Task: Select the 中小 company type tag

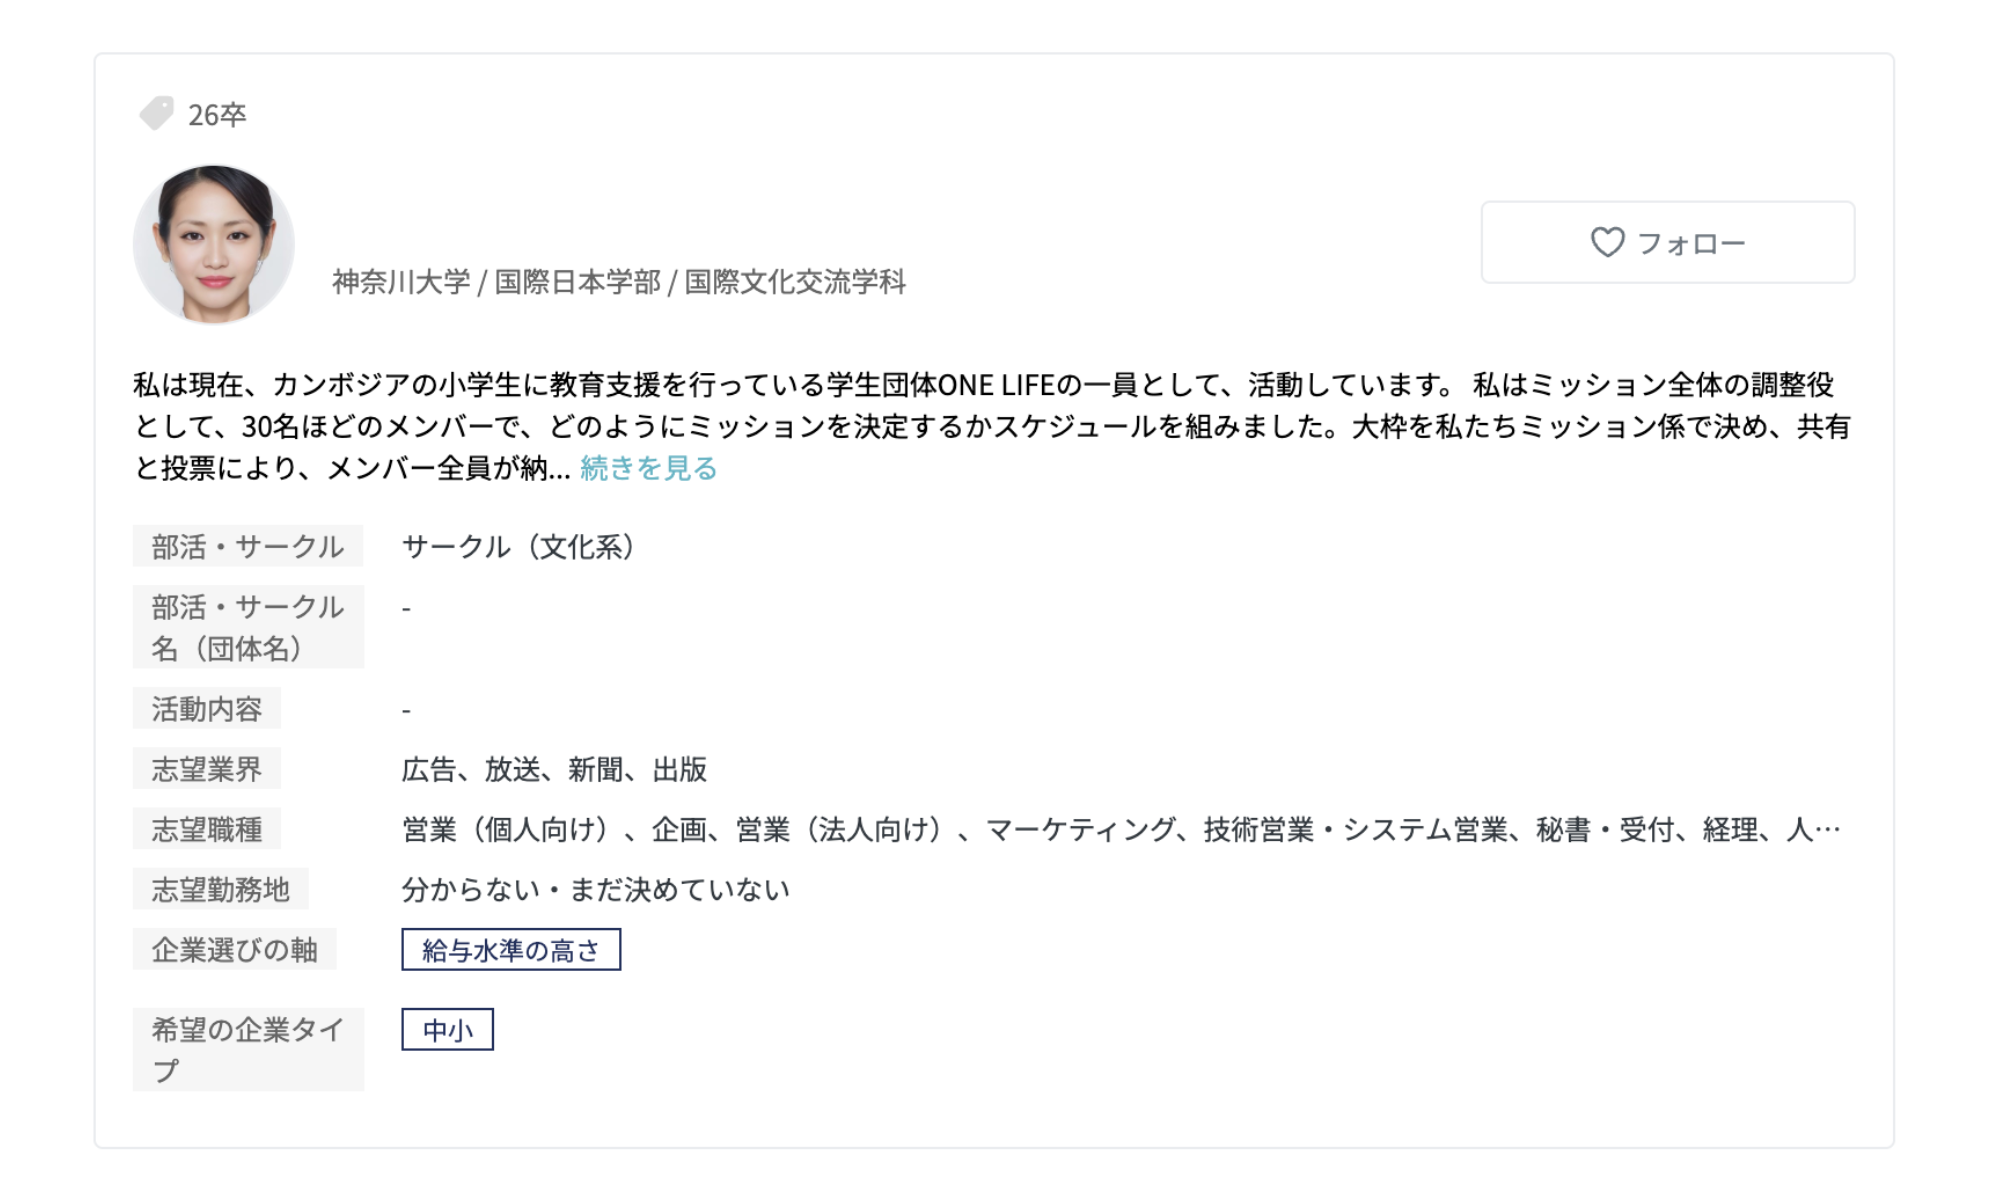Action: pos(447,1030)
